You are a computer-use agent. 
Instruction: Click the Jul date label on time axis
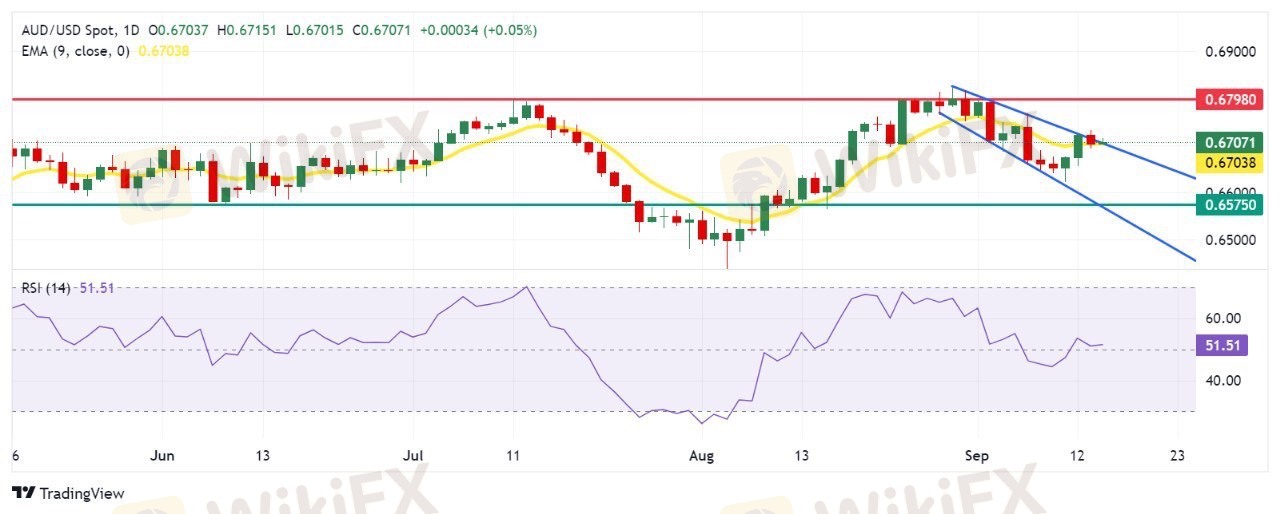click(412, 455)
